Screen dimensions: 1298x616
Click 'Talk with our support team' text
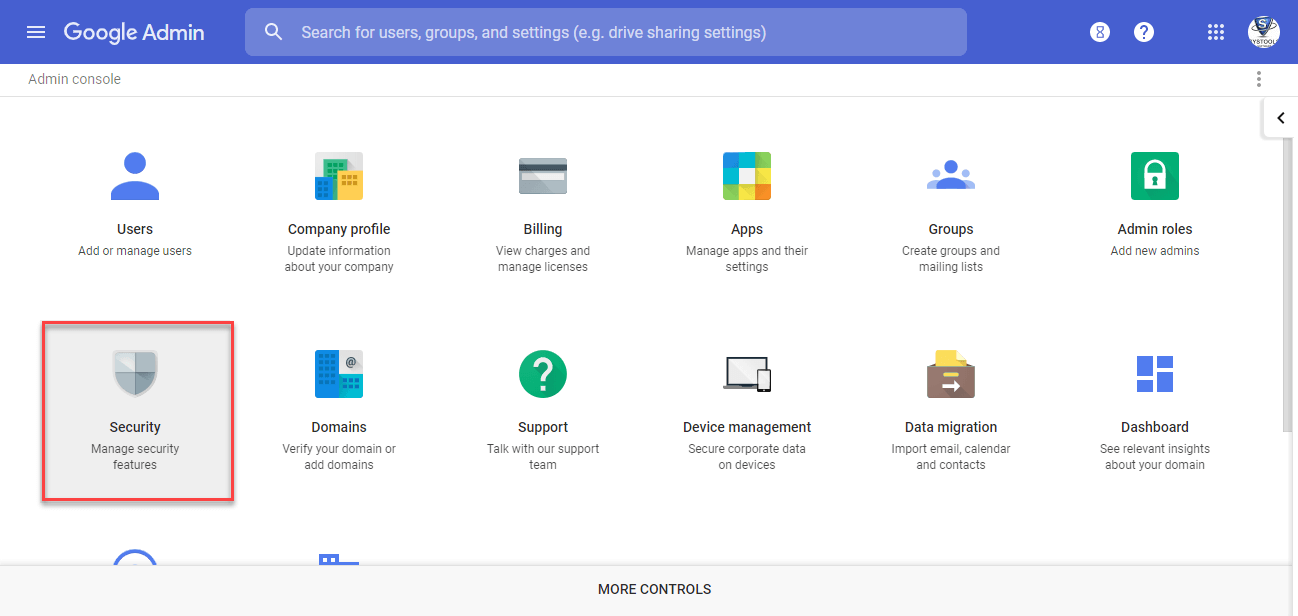543,457
